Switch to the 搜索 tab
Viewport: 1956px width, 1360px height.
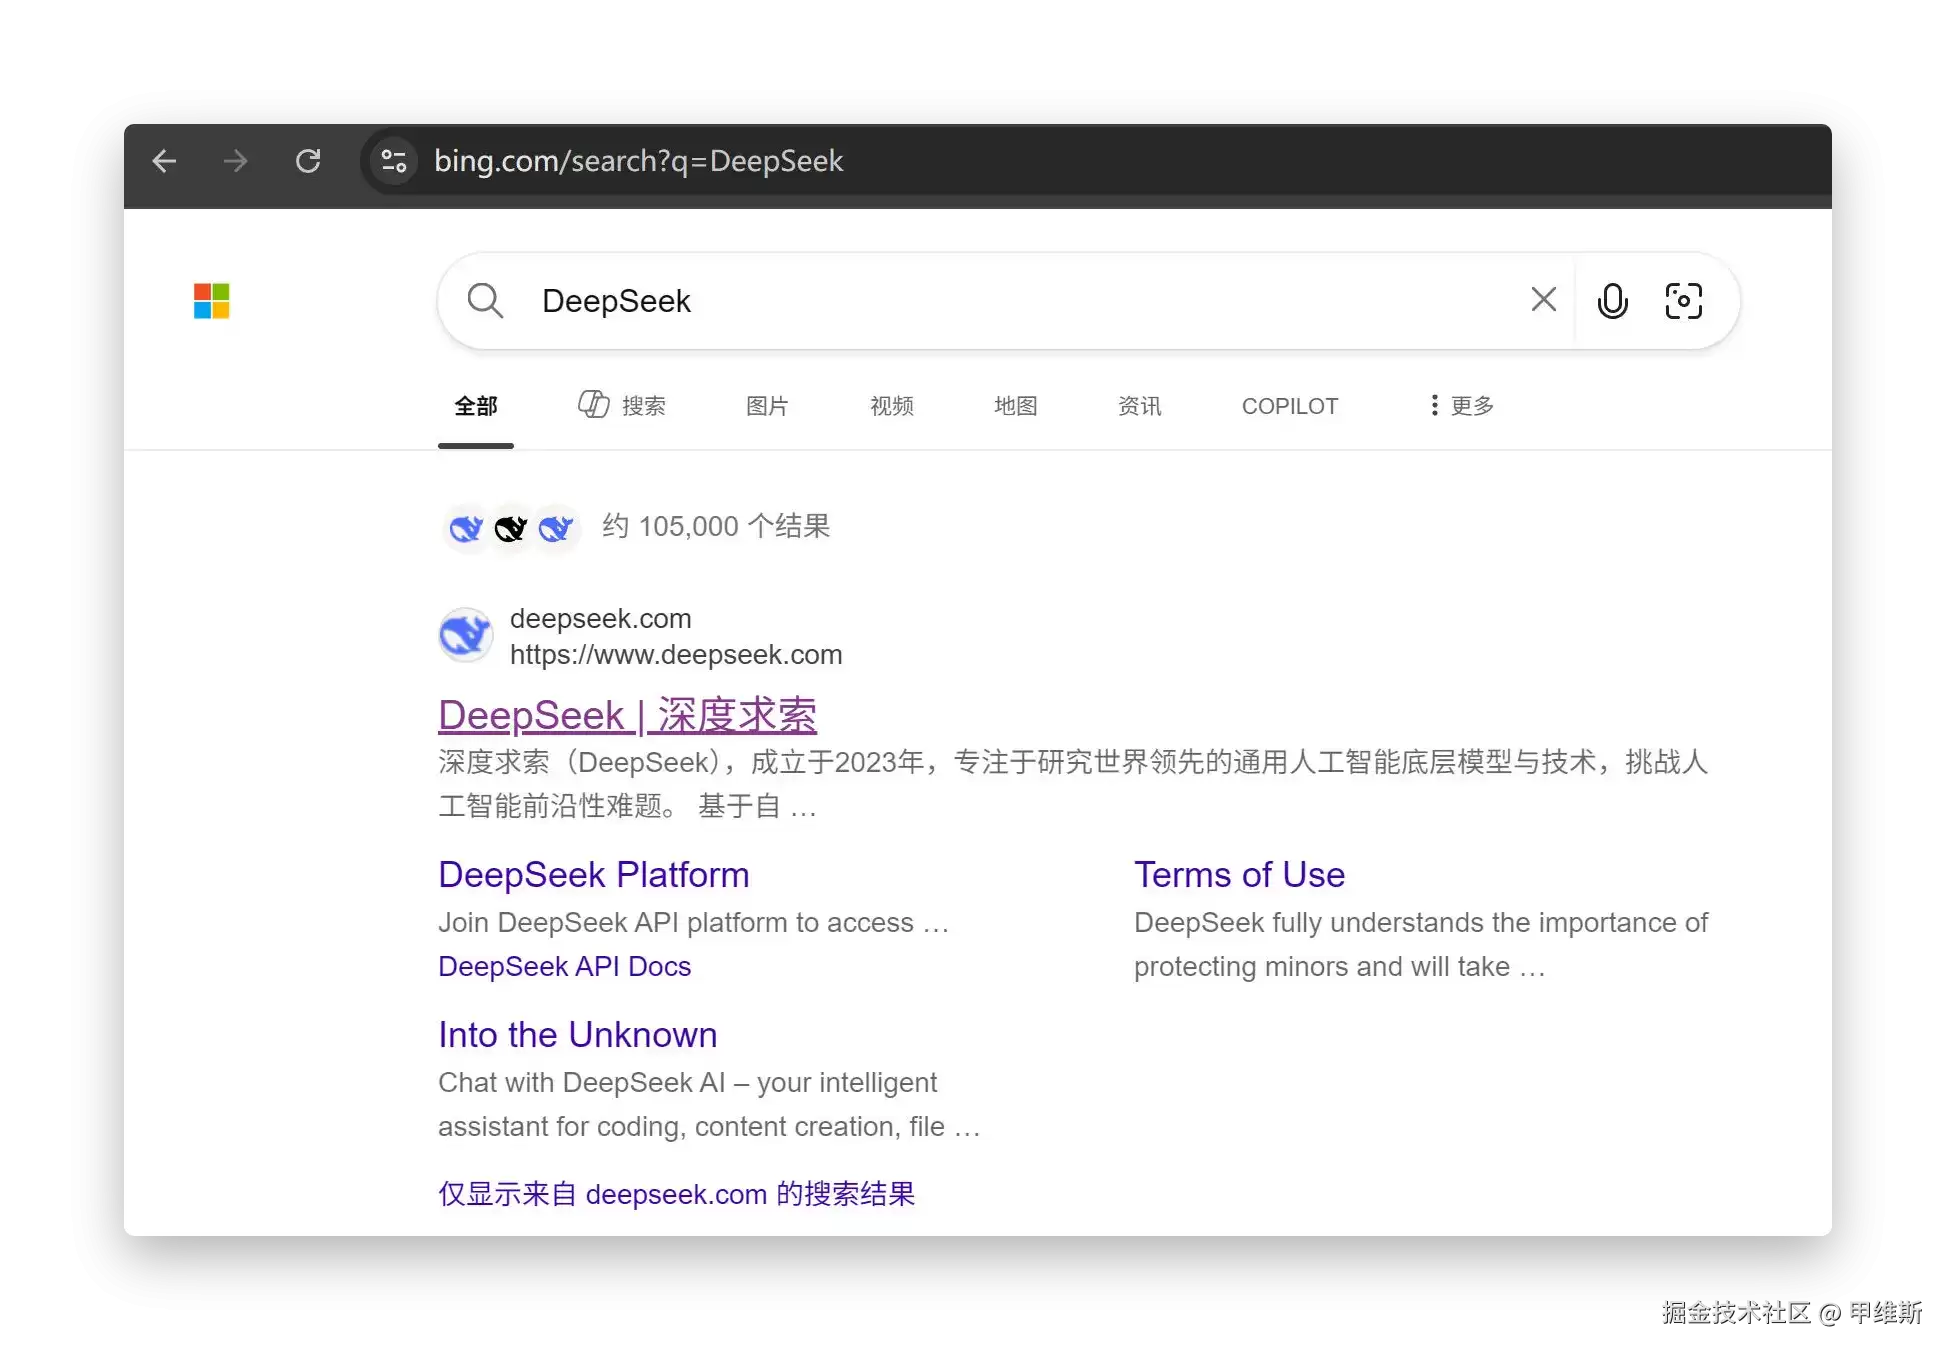tap(622, 405)
